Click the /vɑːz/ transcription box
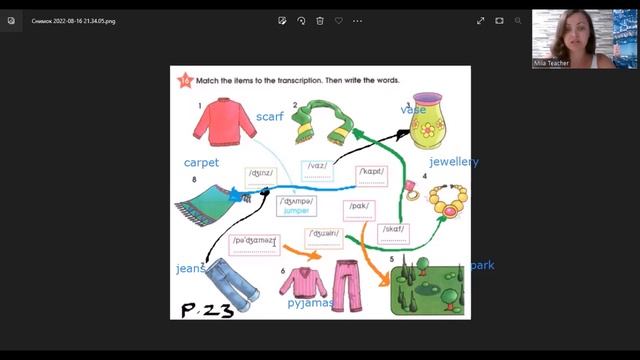Screen dimensions: 640x360 318,171
